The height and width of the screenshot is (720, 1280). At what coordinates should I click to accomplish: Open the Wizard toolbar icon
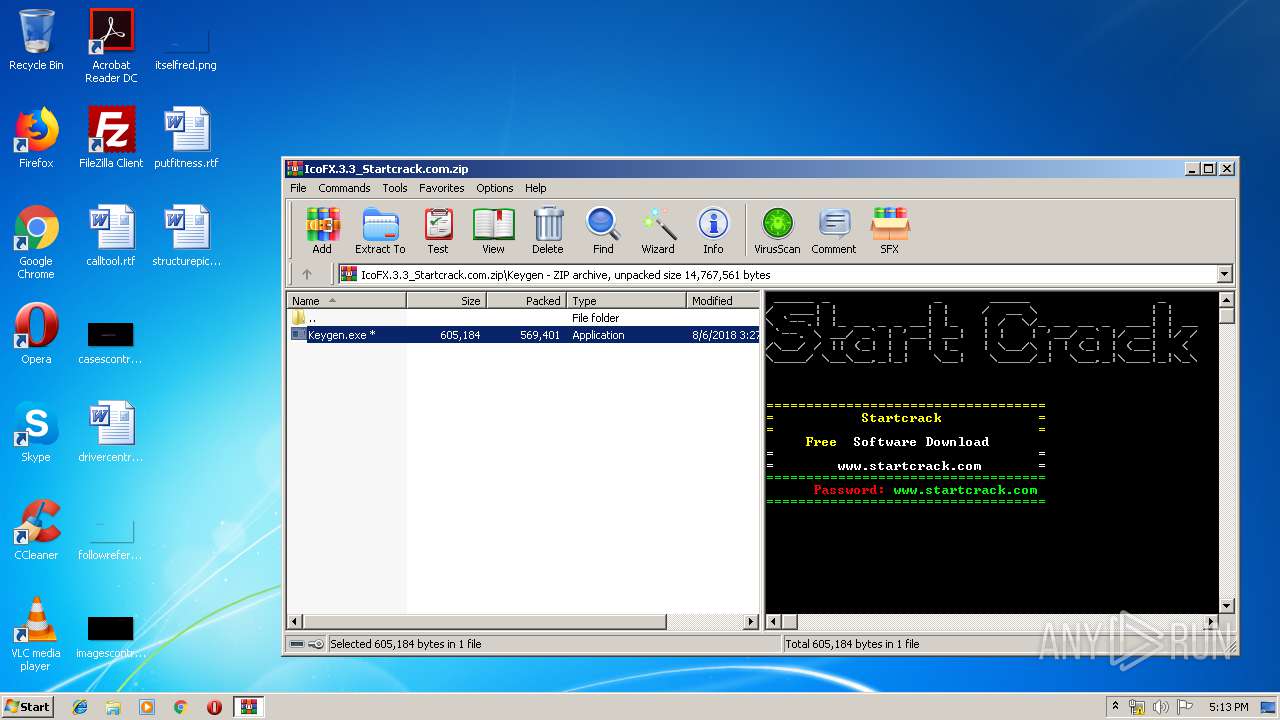(x=658, y=231)
